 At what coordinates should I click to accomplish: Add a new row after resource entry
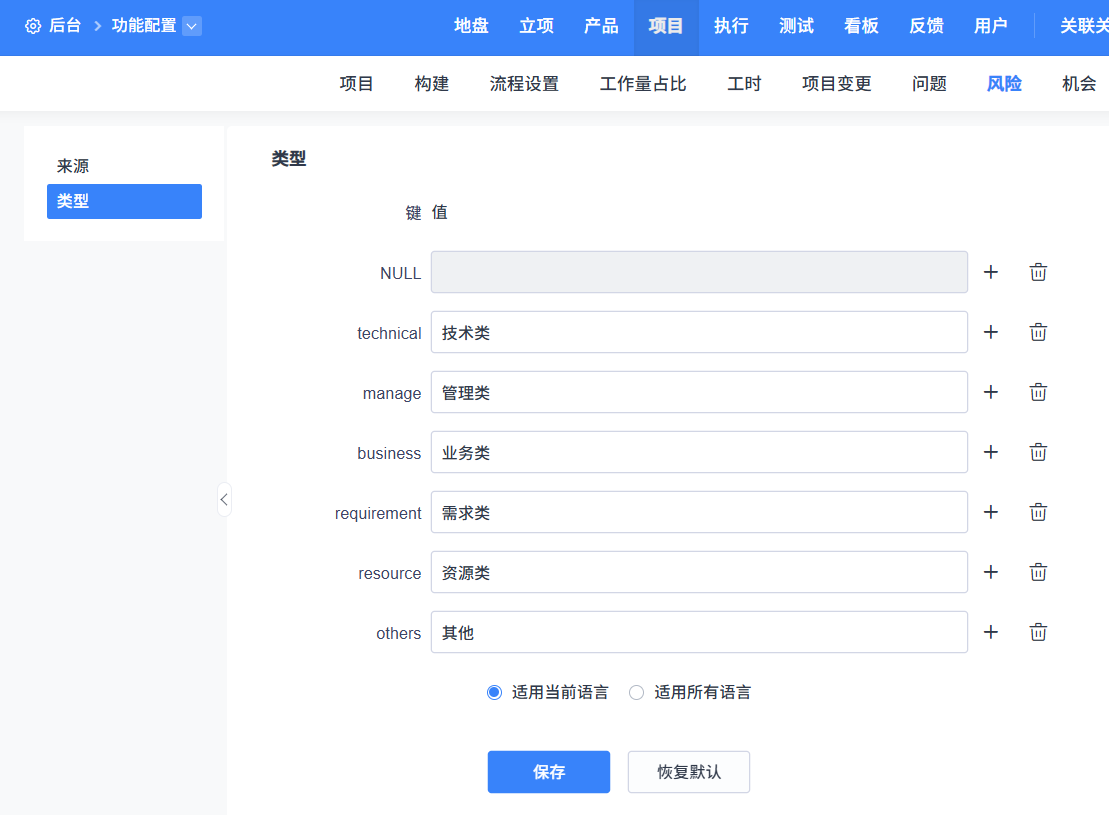[991, 572]
